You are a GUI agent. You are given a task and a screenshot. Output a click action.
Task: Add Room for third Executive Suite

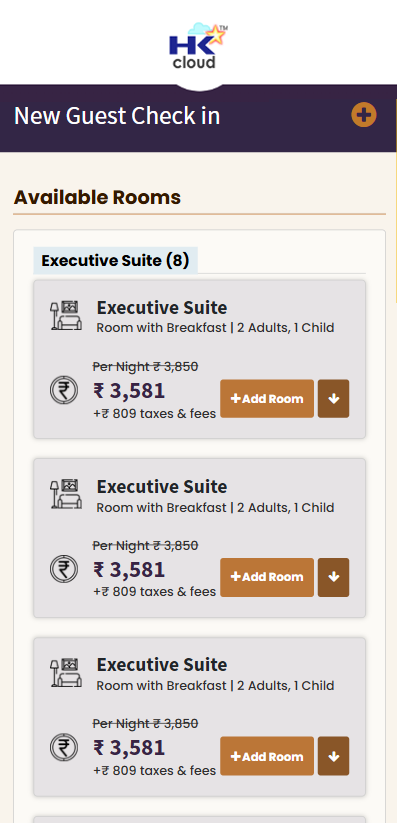(267, 756)
